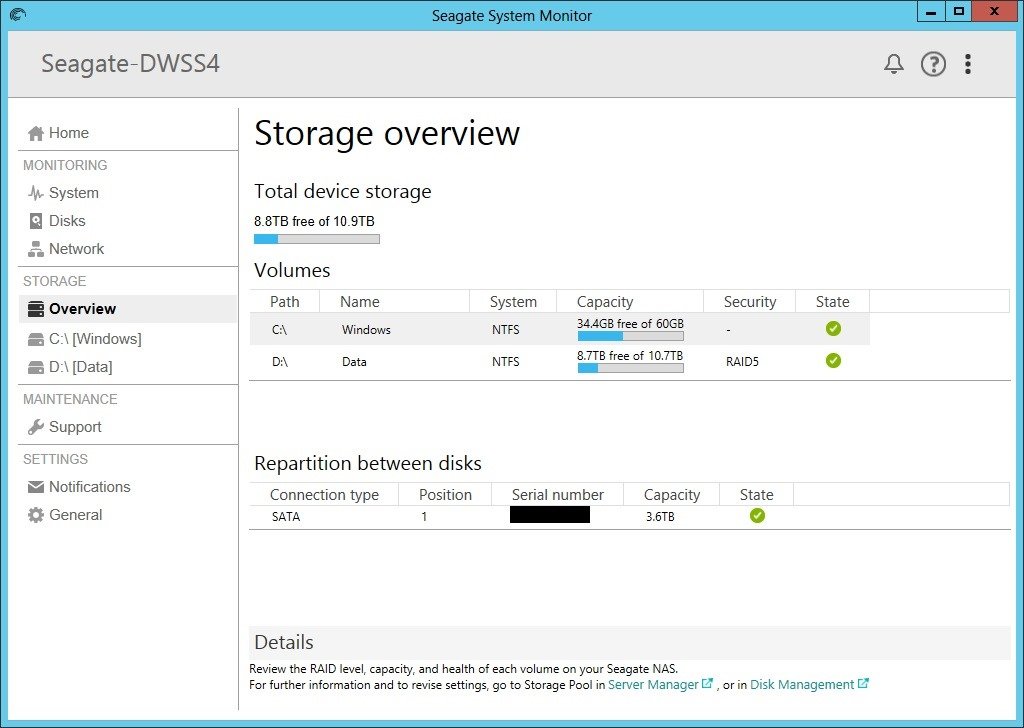Open the Server Manager link
The image size is (1024, 728).
point(653,685)
